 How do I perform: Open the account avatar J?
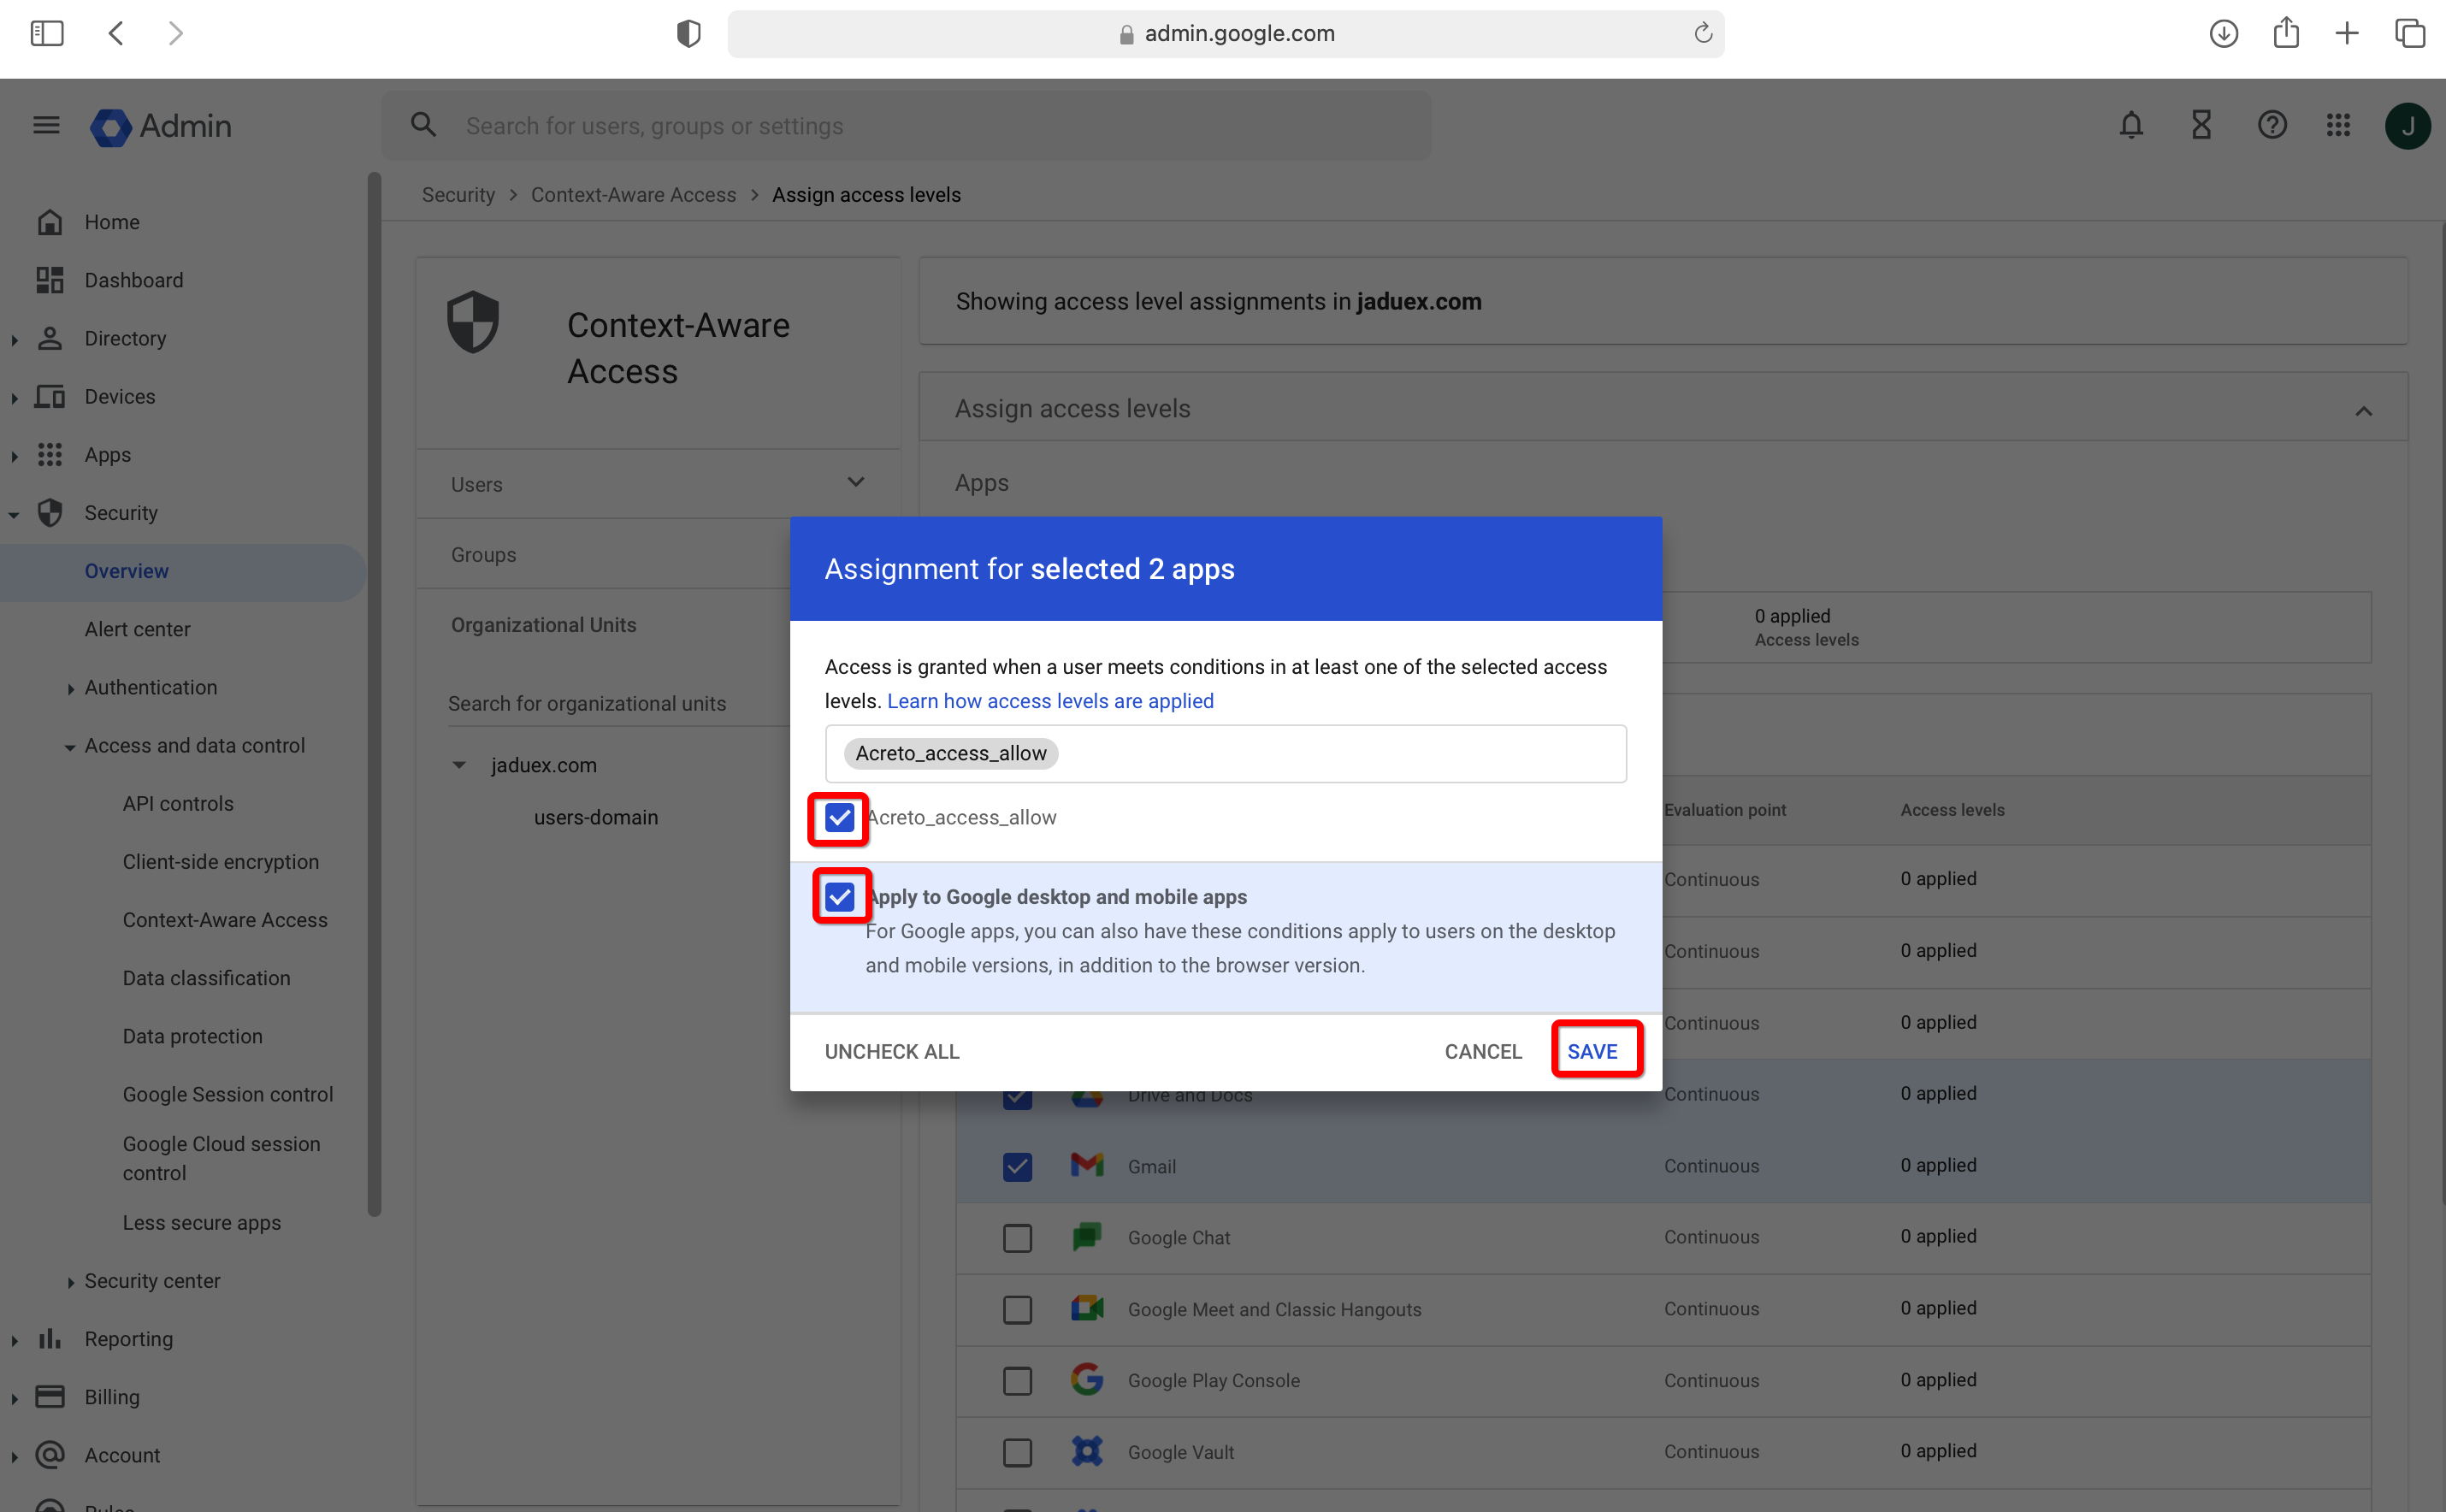(2408, 126)
